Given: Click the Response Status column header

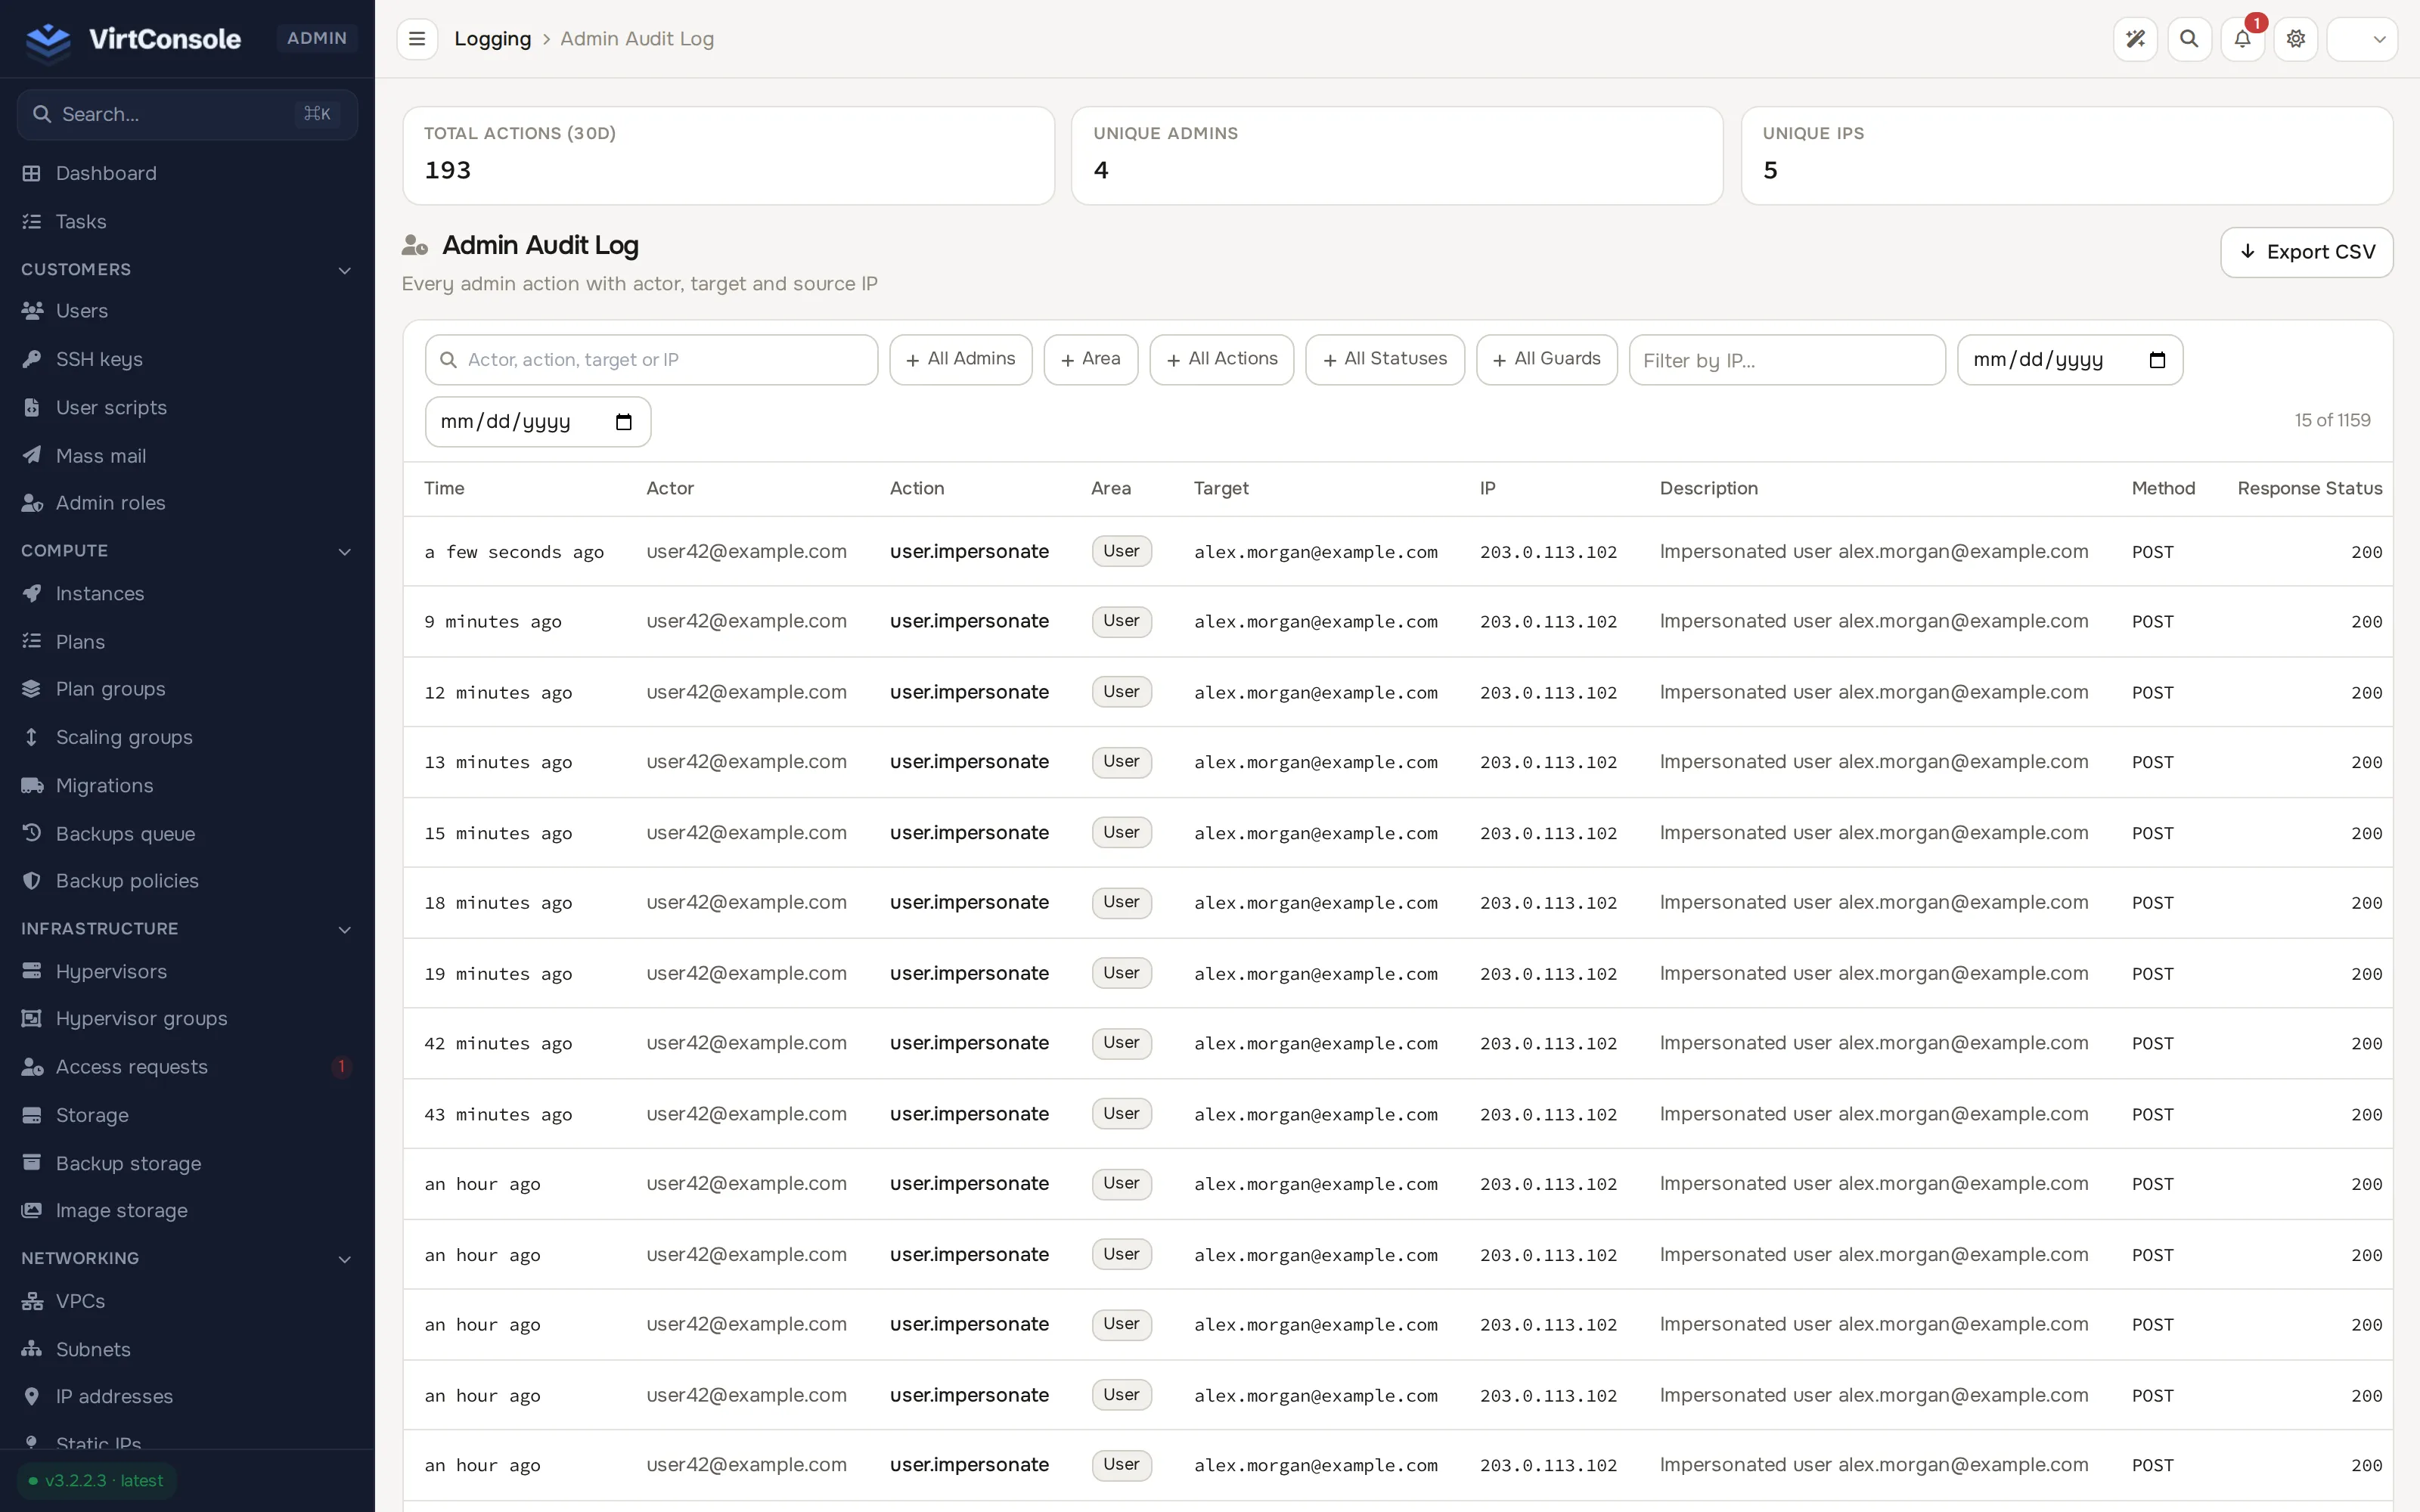Looking at the screenshot, I should pyautogui.click(x=2309, y=488).
